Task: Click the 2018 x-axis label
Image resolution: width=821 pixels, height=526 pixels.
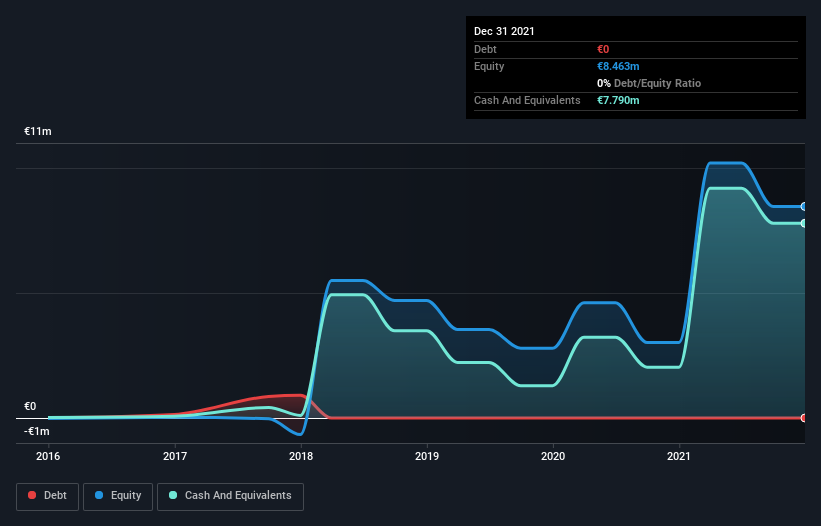Action: pyautogui.click(x=301, y=456)
